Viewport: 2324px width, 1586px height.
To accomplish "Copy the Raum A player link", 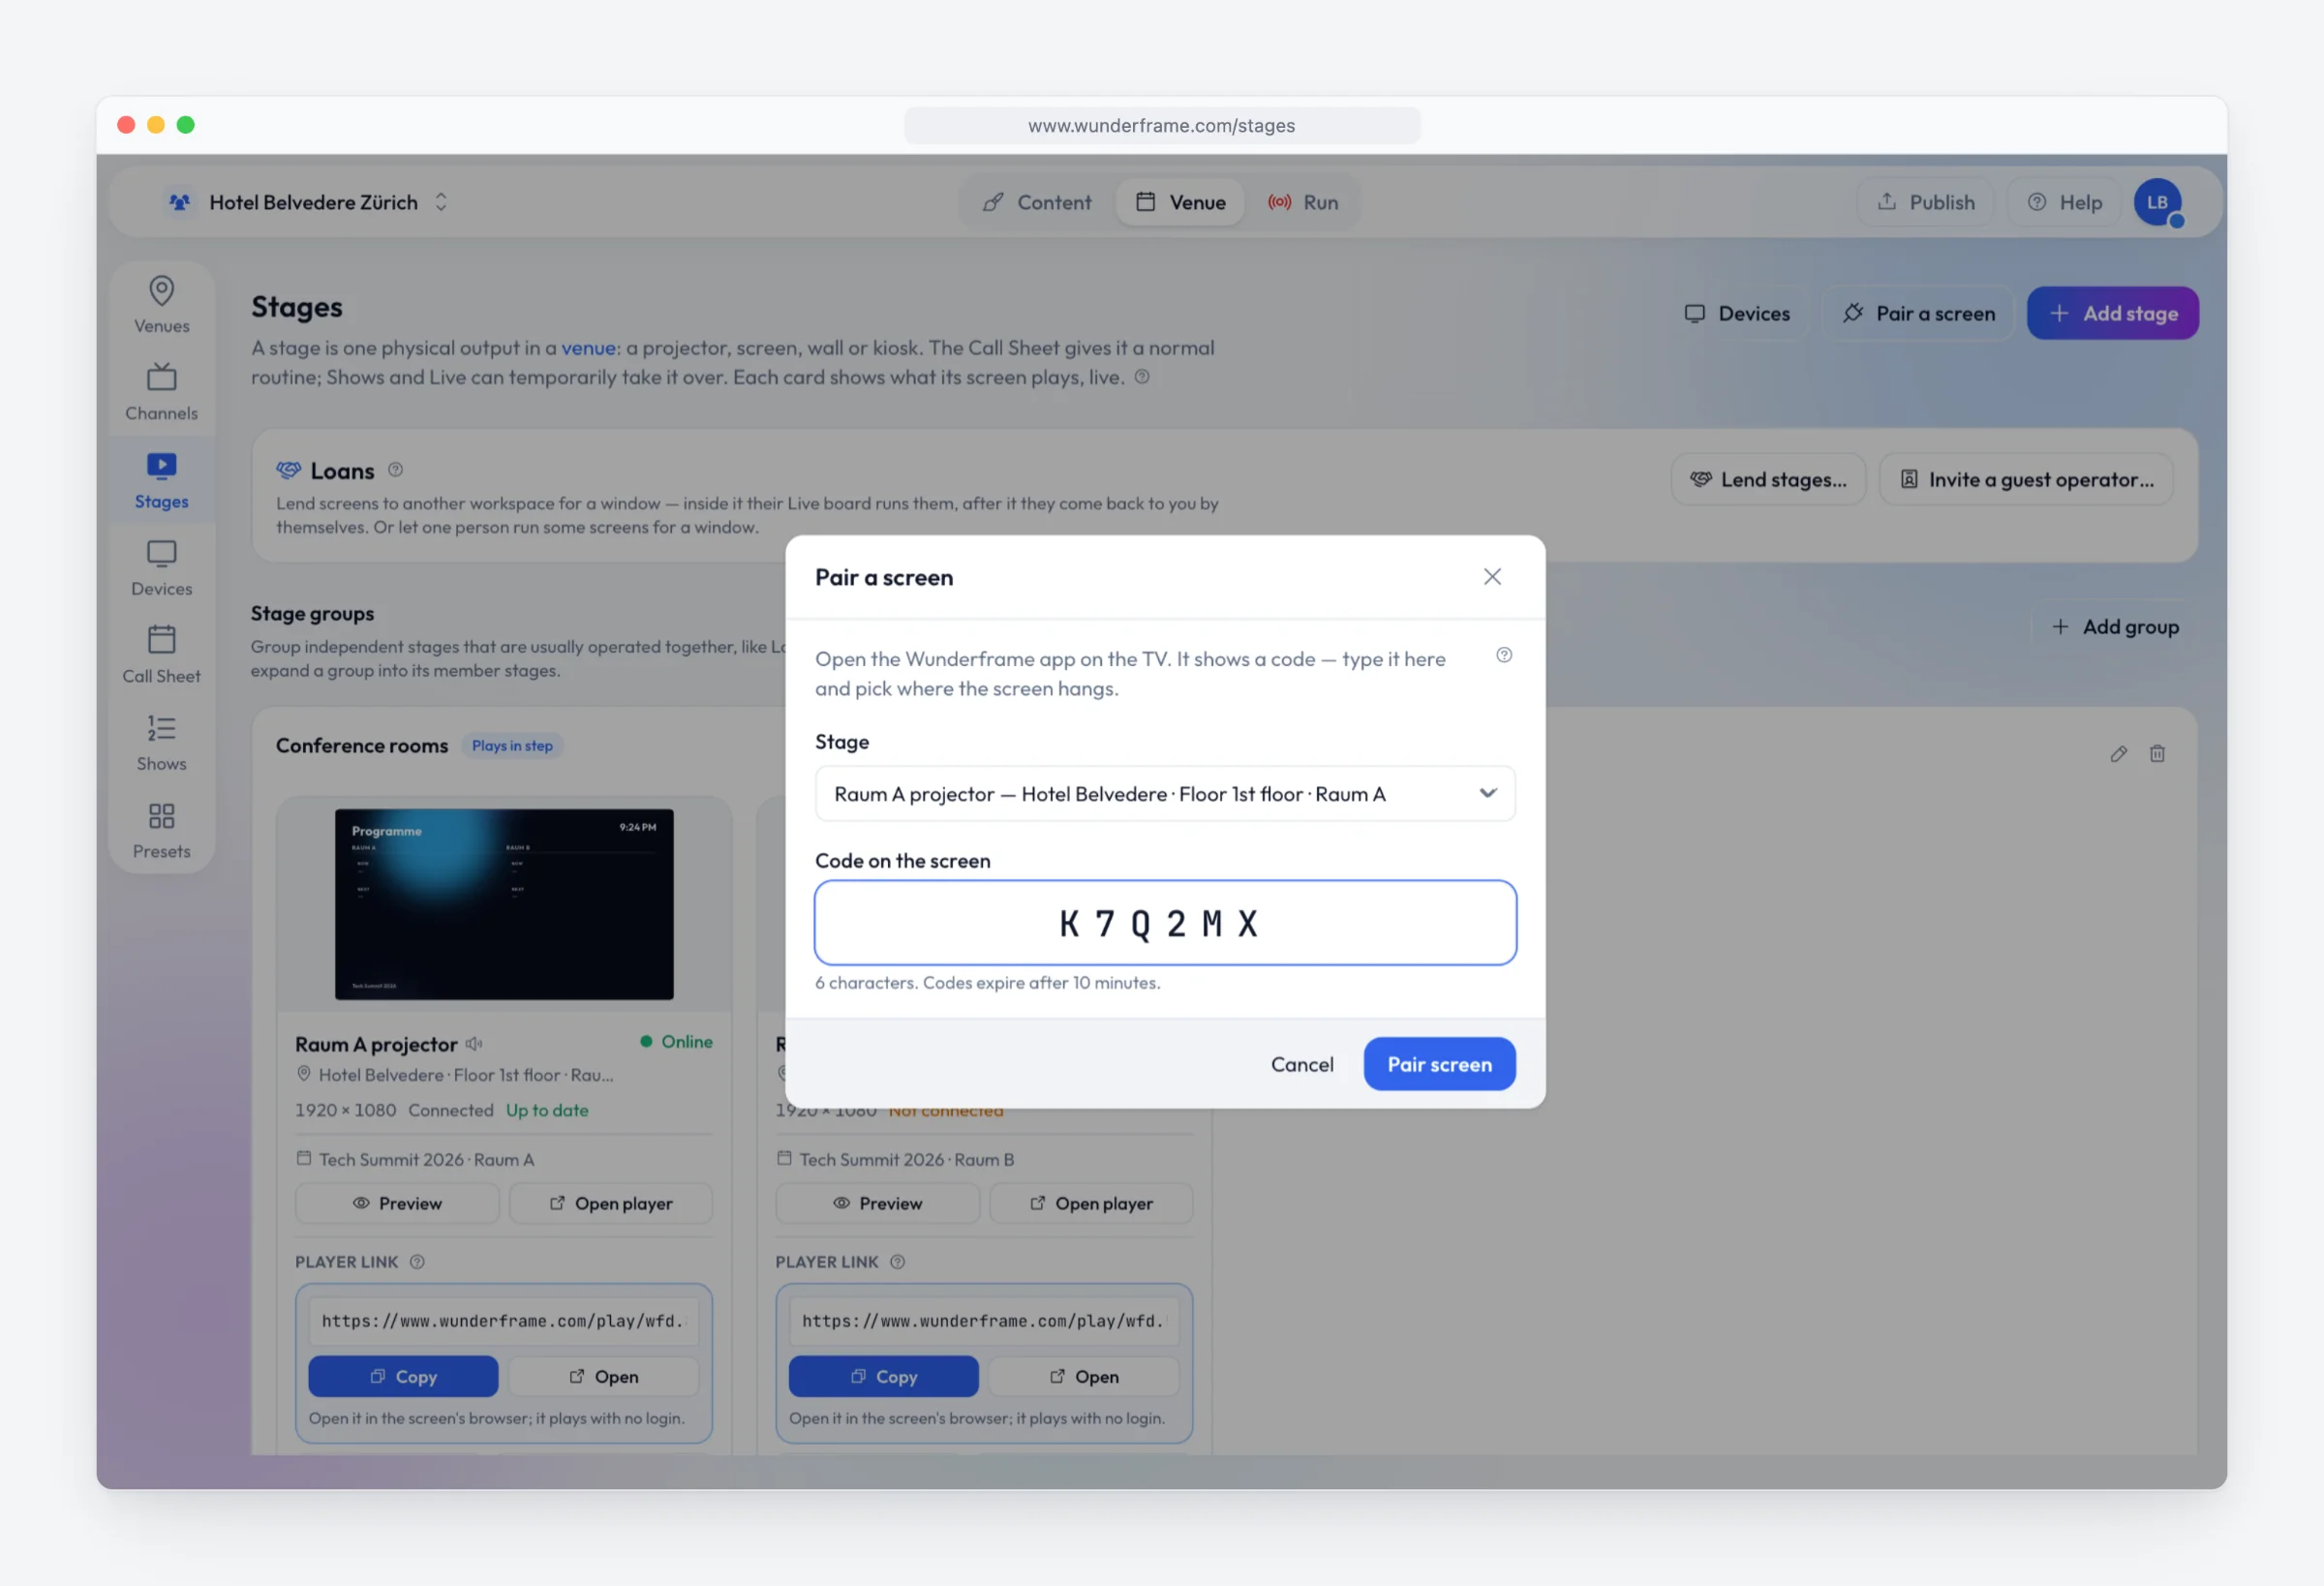I will pyautogui.click(x=403, y=1377).
